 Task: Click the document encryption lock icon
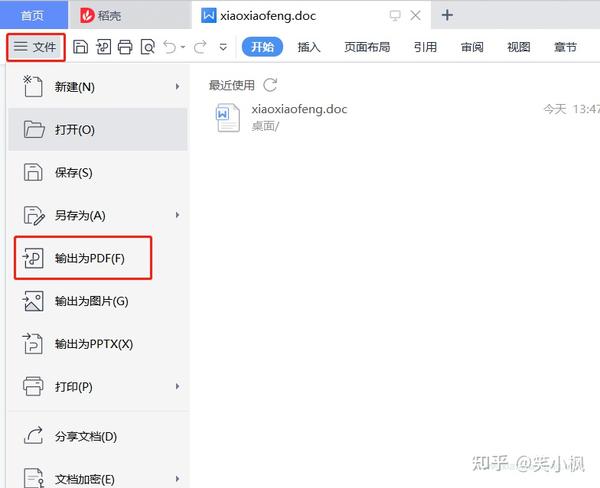tap(34, 478)
